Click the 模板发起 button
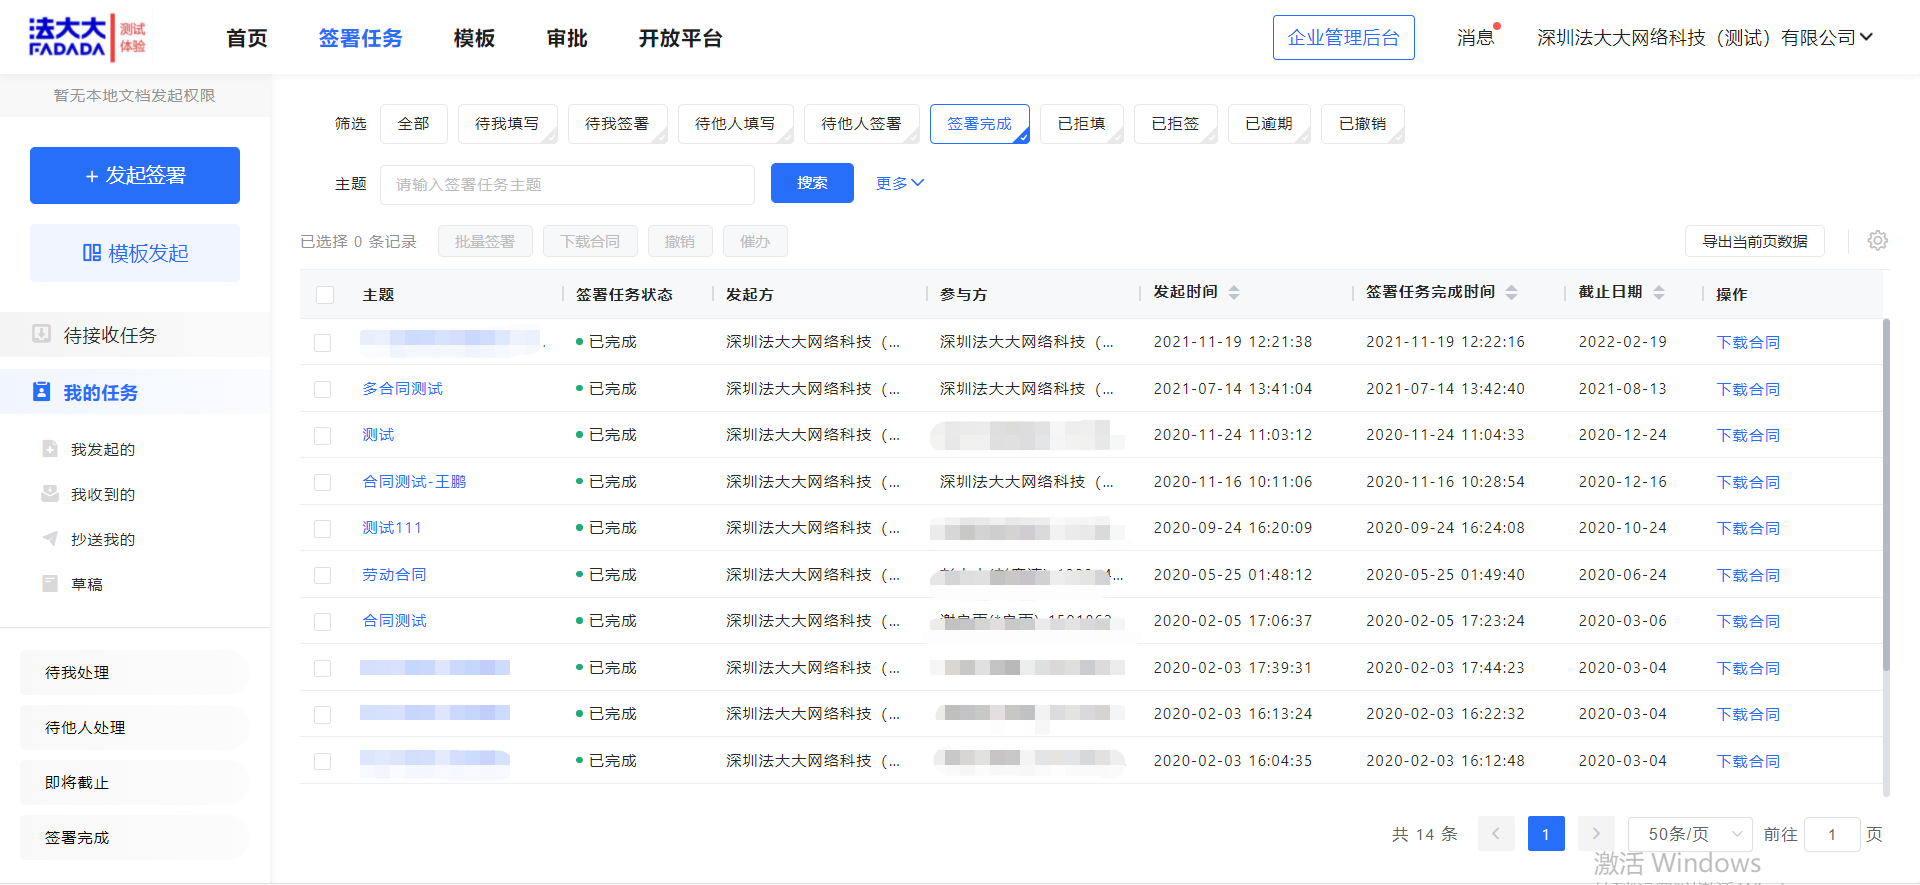Viewport: 1920px width, 885px height. point(135,253)
